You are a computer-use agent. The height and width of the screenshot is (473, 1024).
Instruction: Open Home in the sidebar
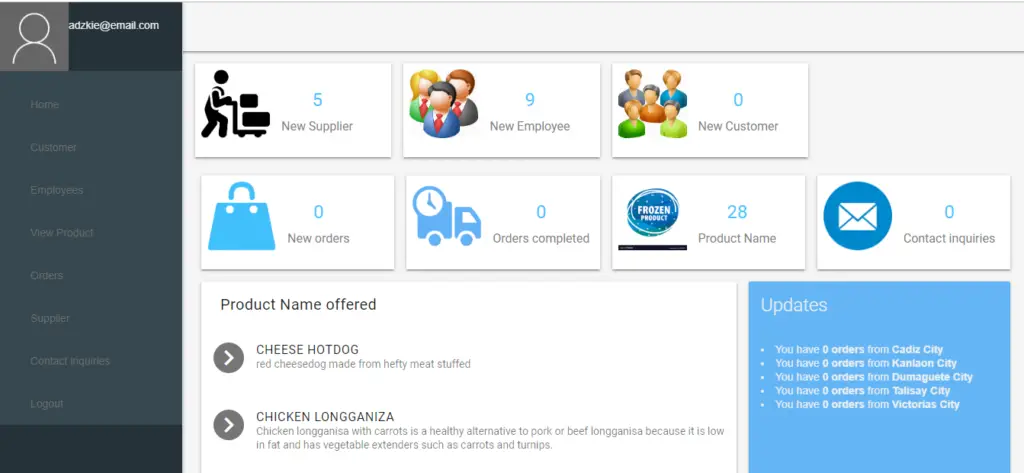[x=45, y=105]
